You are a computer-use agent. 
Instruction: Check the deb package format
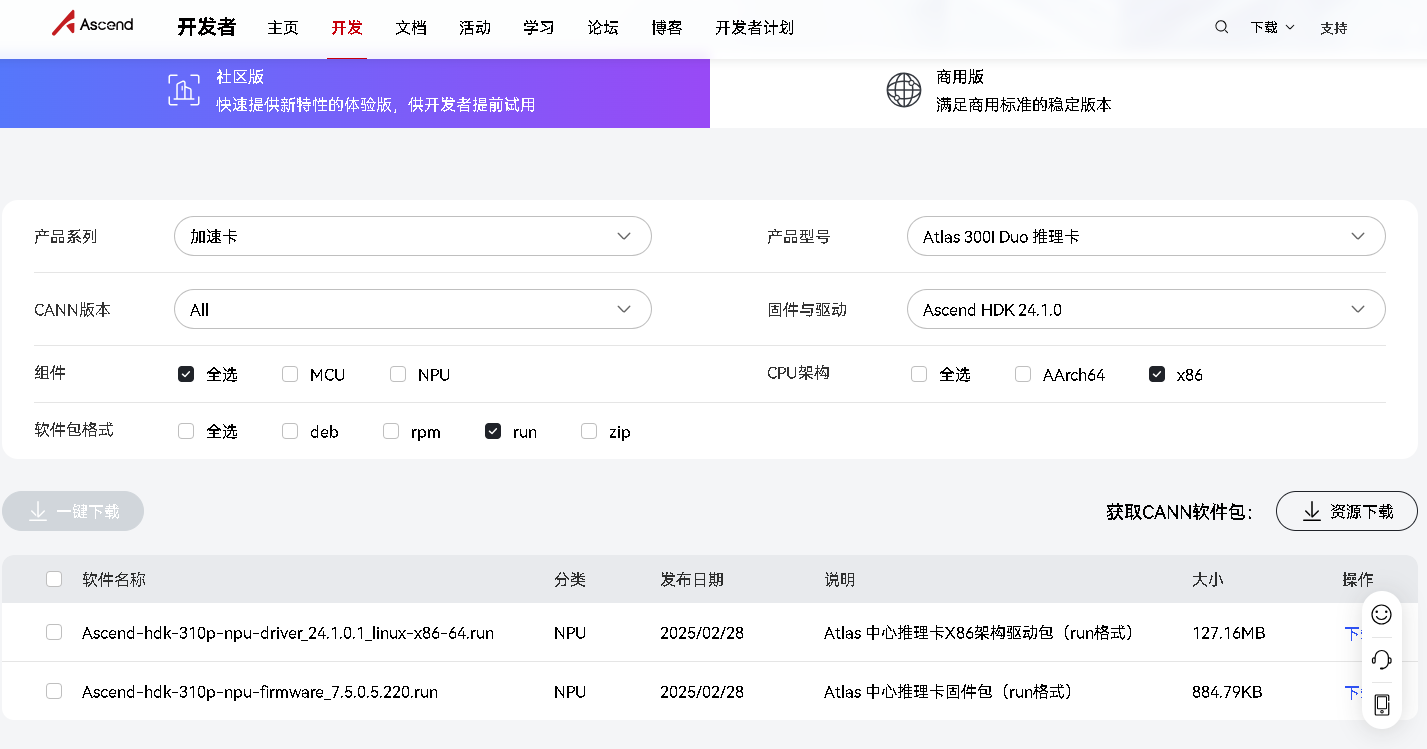point(290,431)
